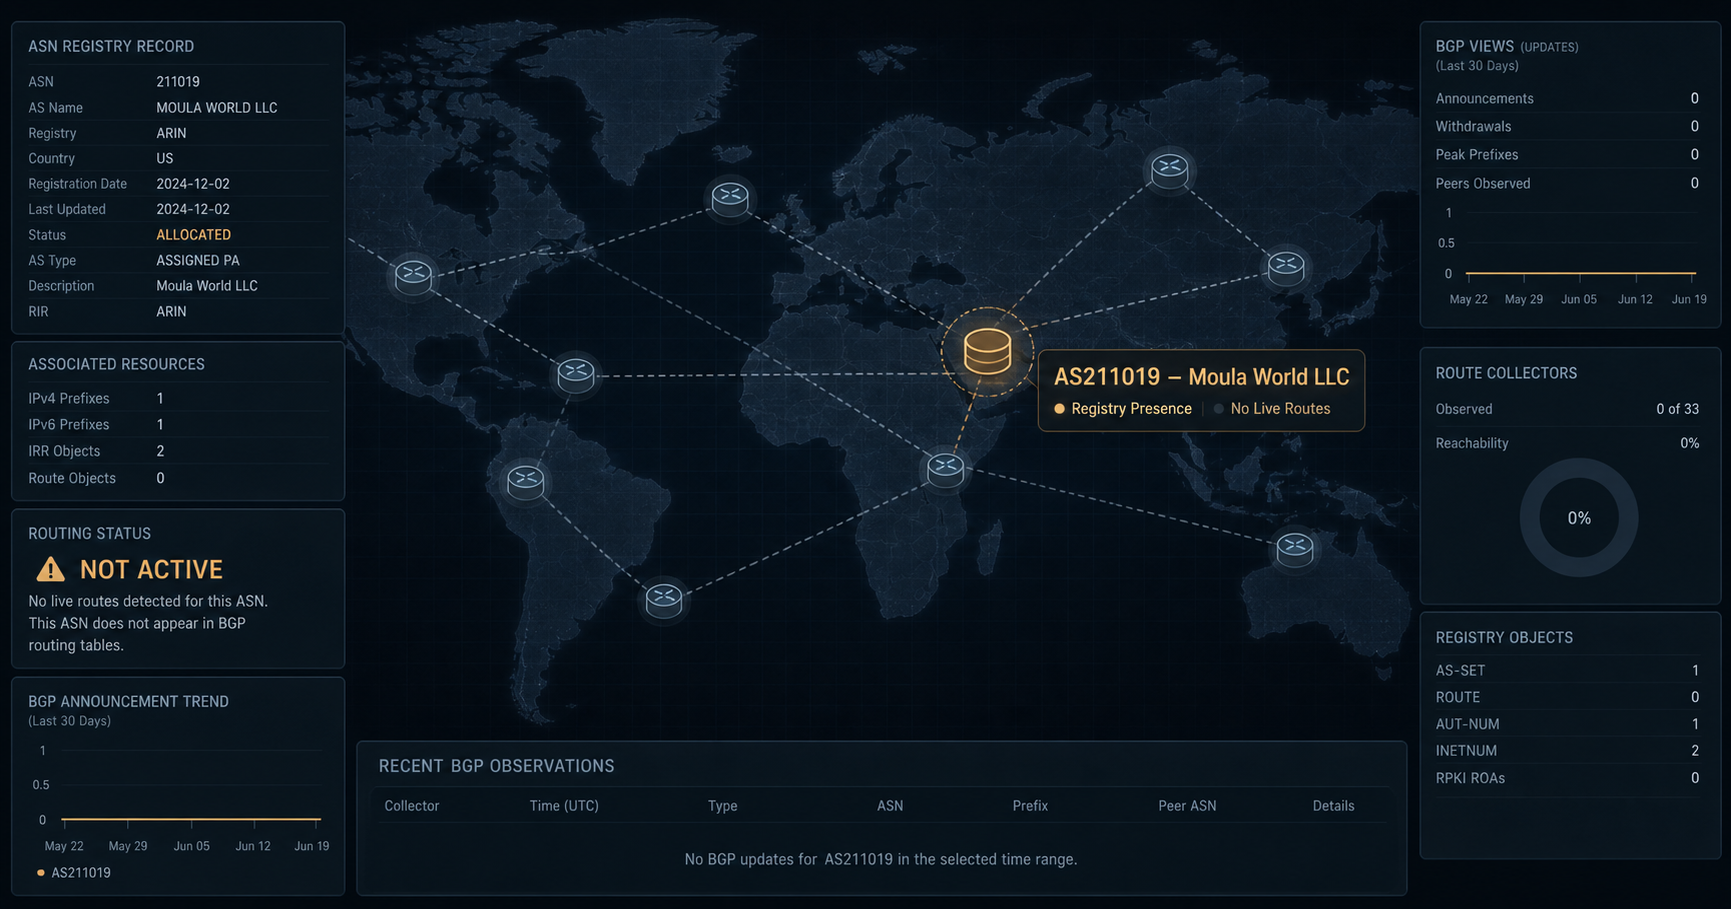
Task: Click the NOT ACTIVE routing status text
Action: pos(151,569)
